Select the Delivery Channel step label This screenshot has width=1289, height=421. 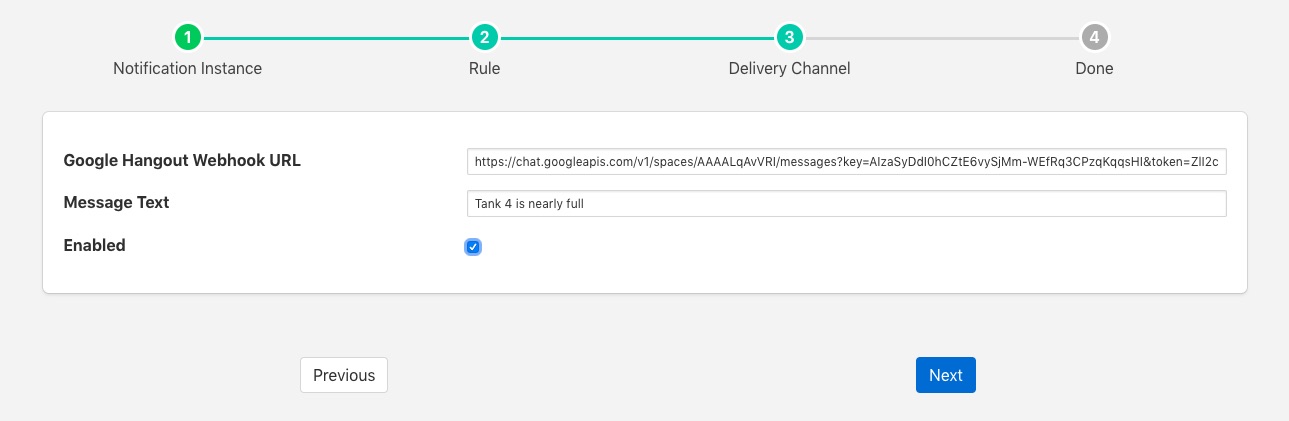pyautogui.click(x=789, y=69)
